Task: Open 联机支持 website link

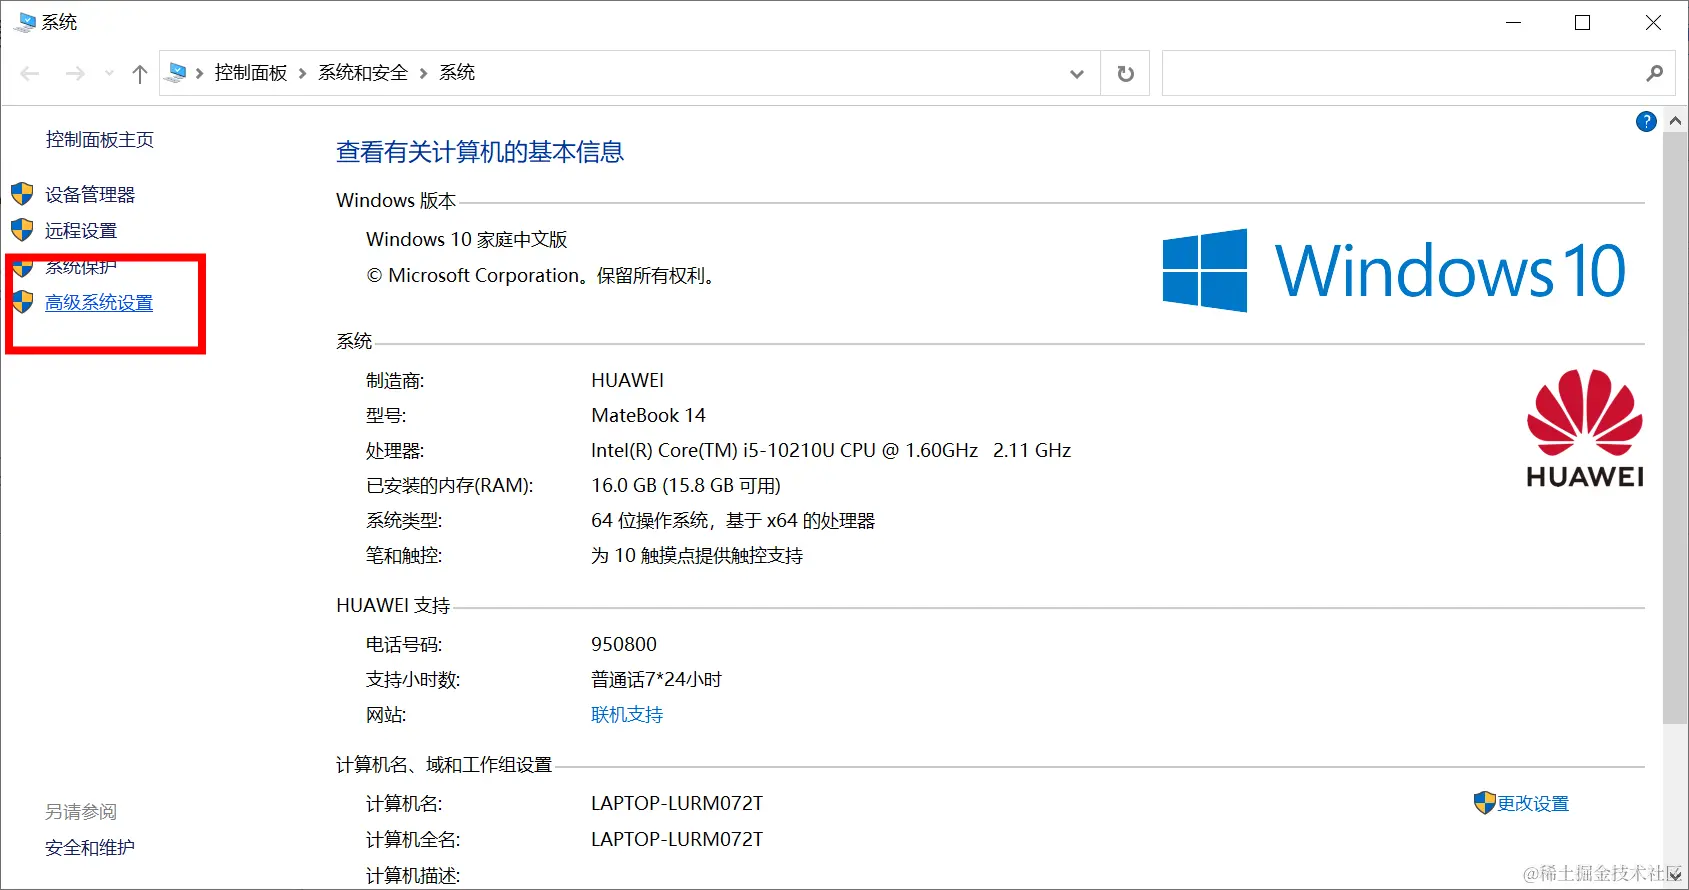Action: point(627,714)
